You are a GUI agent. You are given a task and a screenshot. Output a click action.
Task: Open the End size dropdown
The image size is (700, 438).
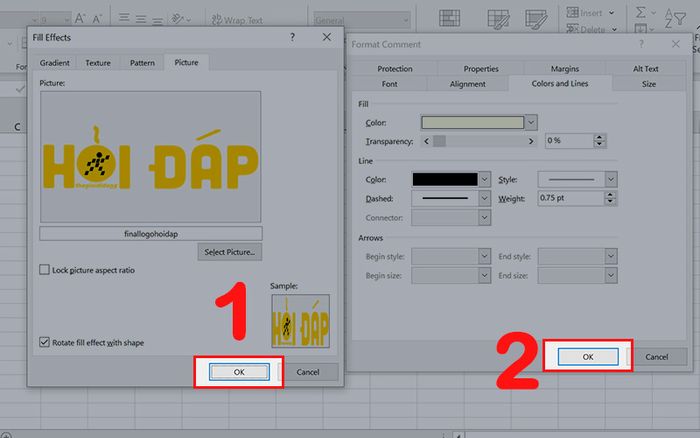(x=611, y=275)
